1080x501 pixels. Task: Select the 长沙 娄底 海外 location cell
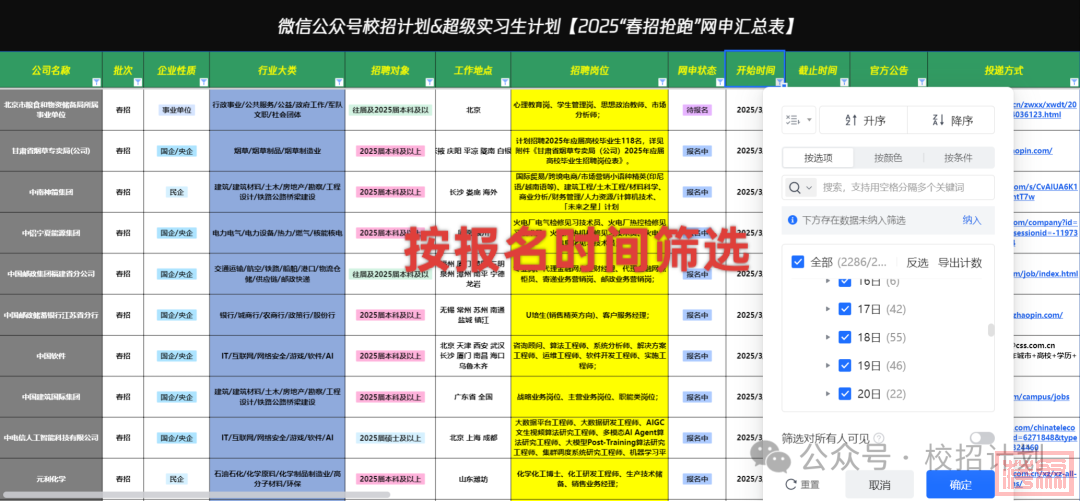tap(473, 192)
